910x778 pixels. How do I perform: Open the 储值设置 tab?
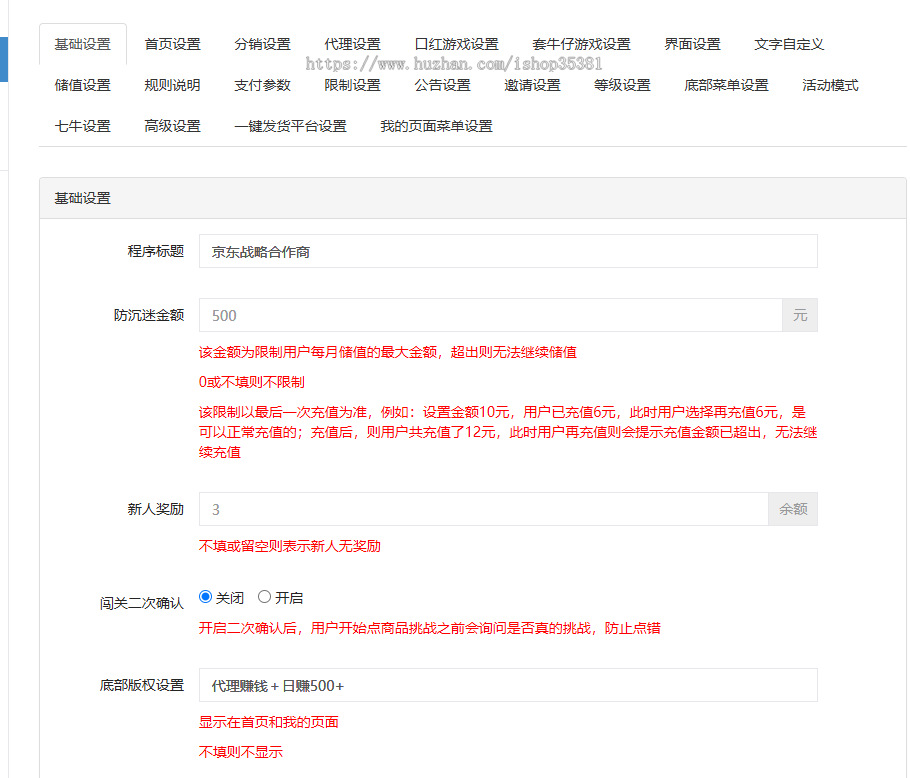82,85
